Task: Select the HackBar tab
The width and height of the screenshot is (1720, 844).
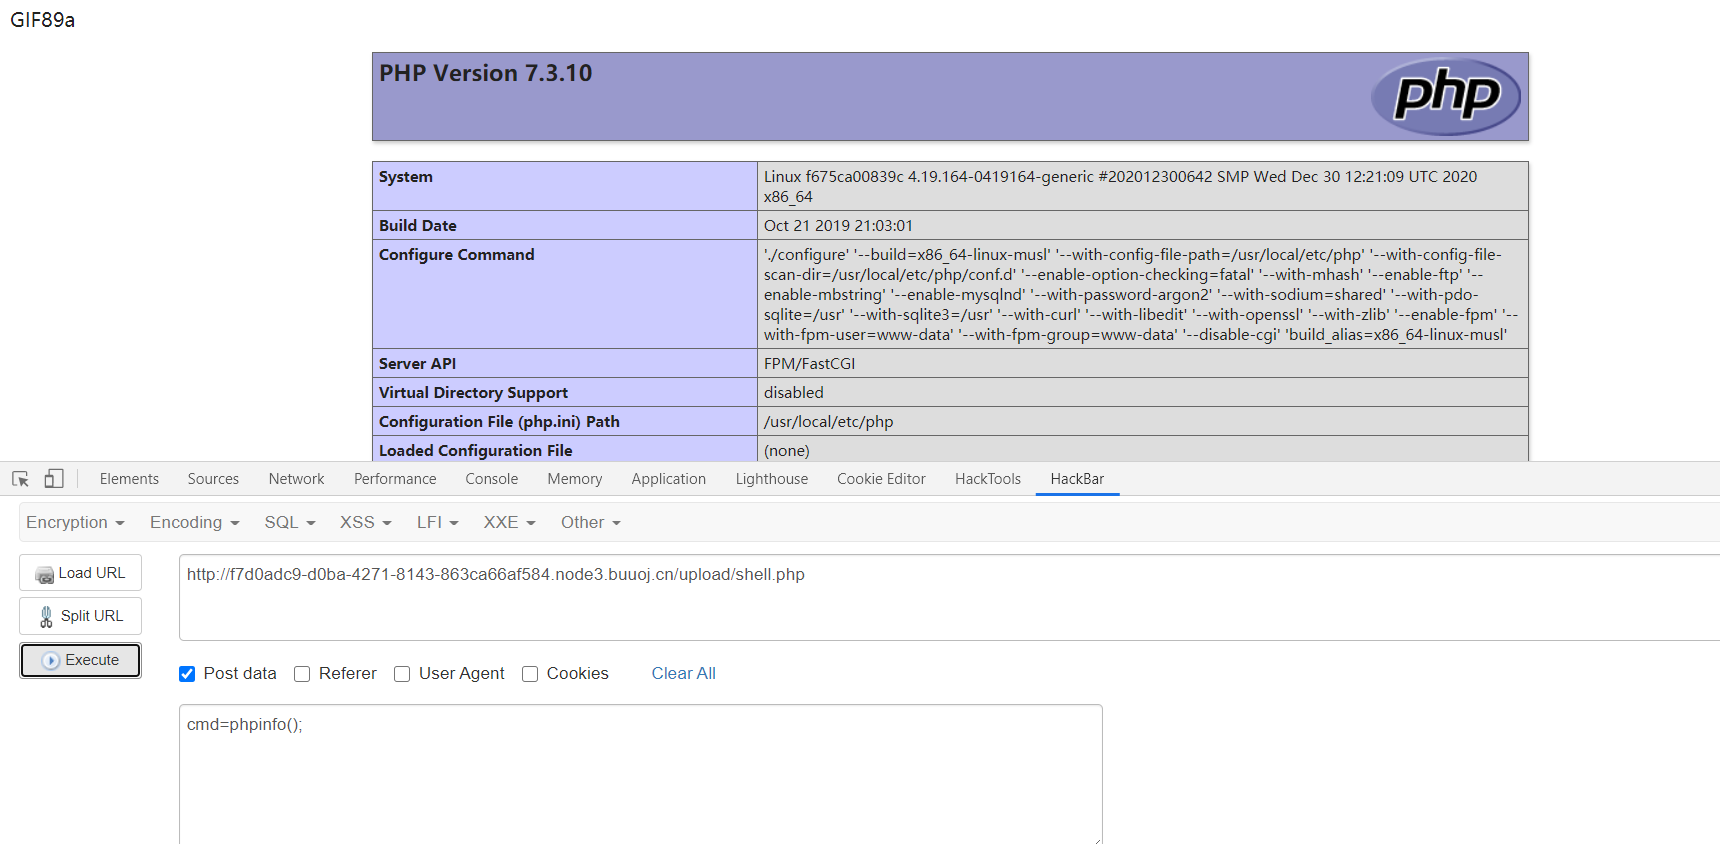Action: (x=1077, y=479)
